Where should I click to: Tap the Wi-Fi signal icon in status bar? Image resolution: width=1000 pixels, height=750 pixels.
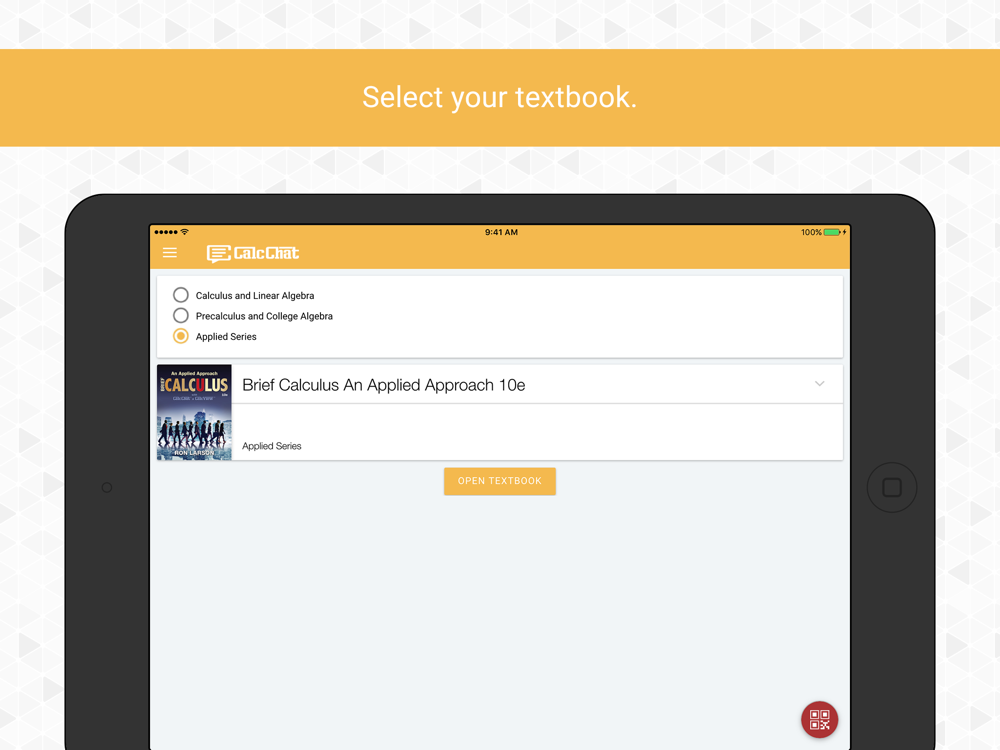[184, 232]
